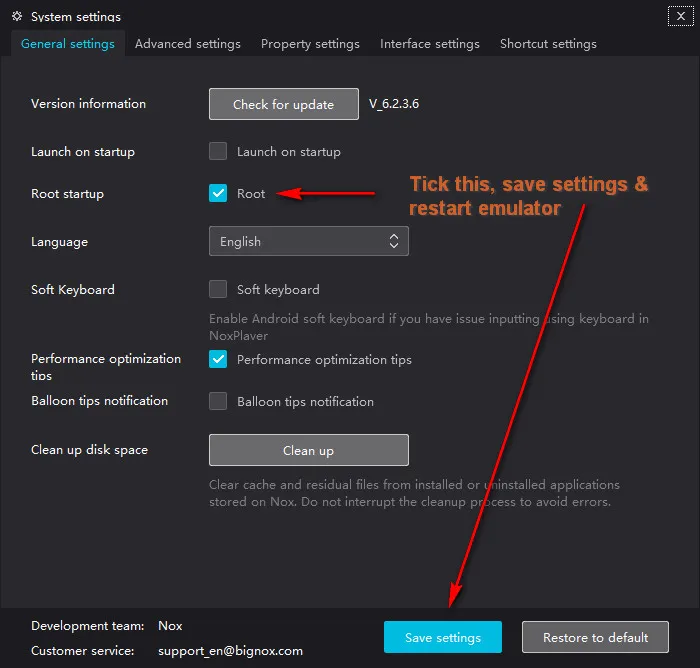The height and width of the screenshot is (668, 700).
Task: Click the System settings window title
Action: pyautogui.click(x=76, y=17)
